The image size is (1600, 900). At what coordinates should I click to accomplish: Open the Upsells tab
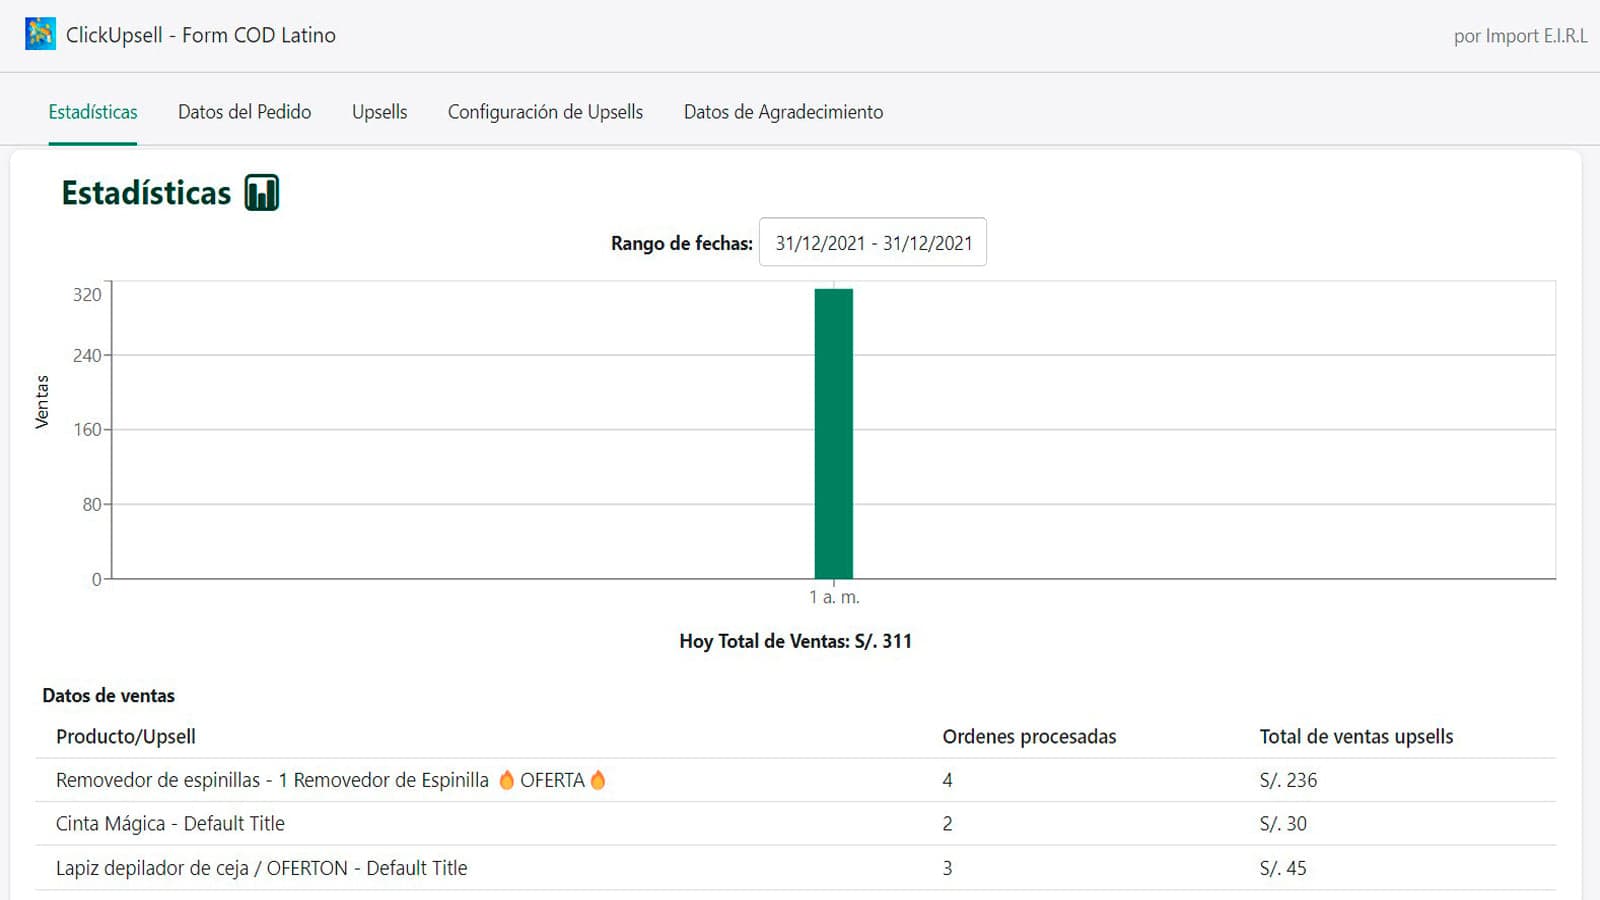click(x=378, y=112)
